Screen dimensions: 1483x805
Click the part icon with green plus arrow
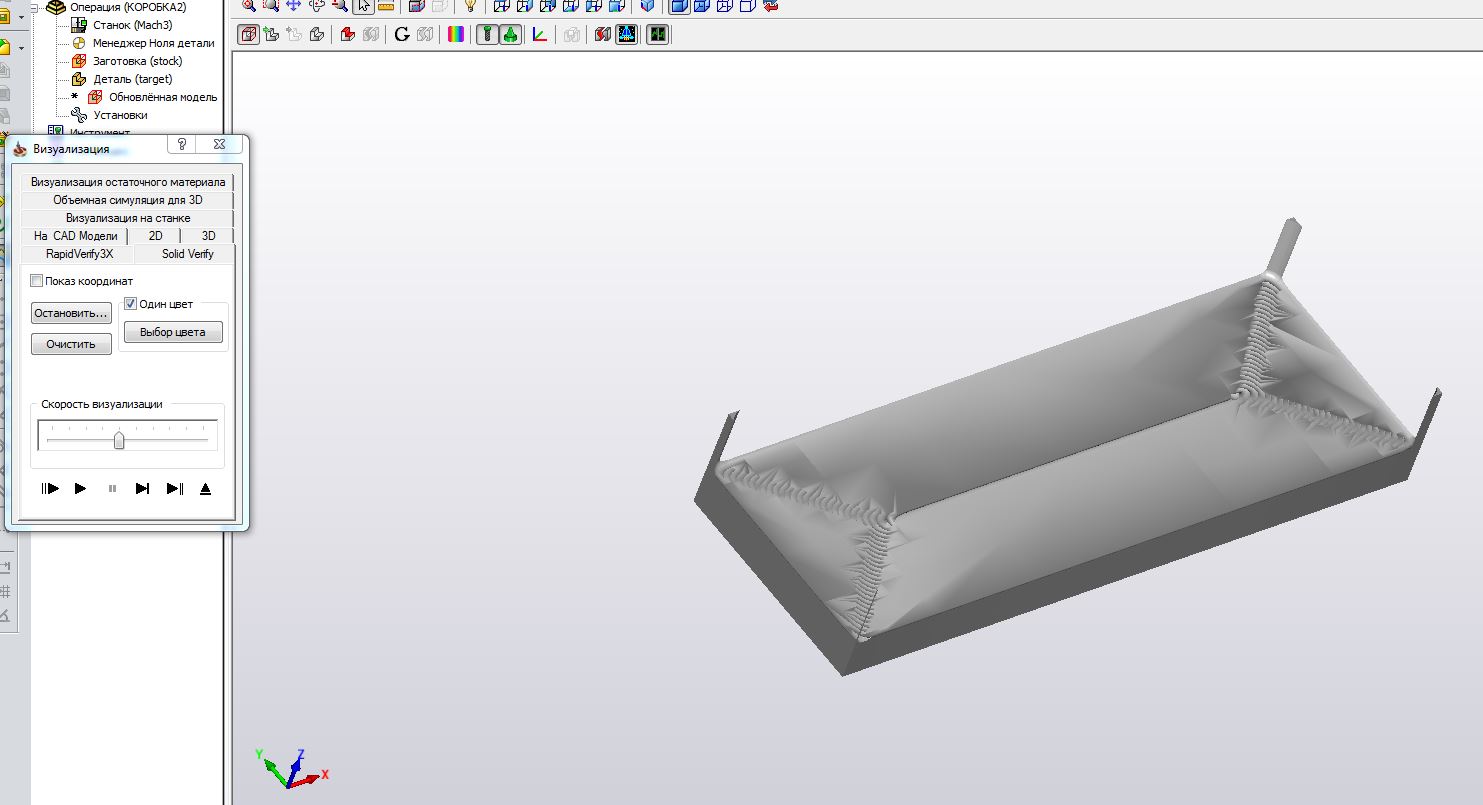pyautogui.click(x=271, y=35)
